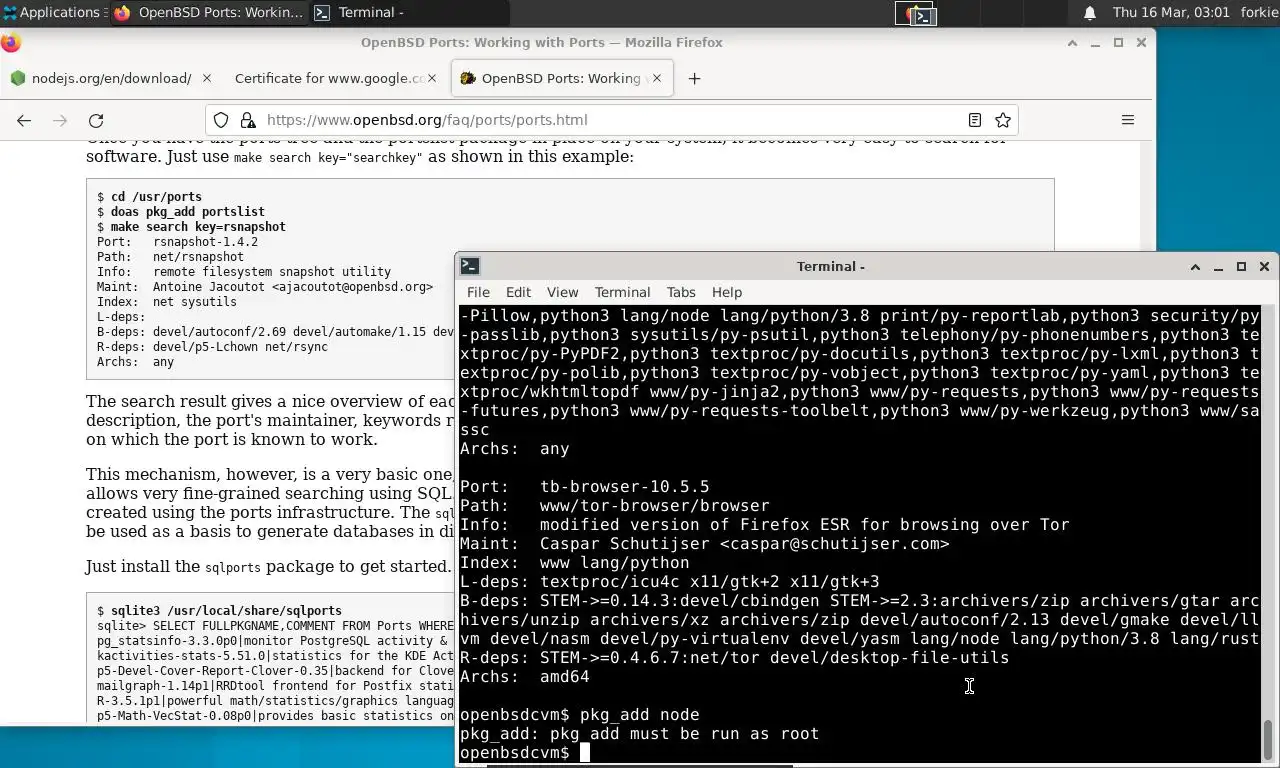Viewport: 1280px width, 768px height.
Task: Maximize the Terminal window
Action: (1241, 267)
